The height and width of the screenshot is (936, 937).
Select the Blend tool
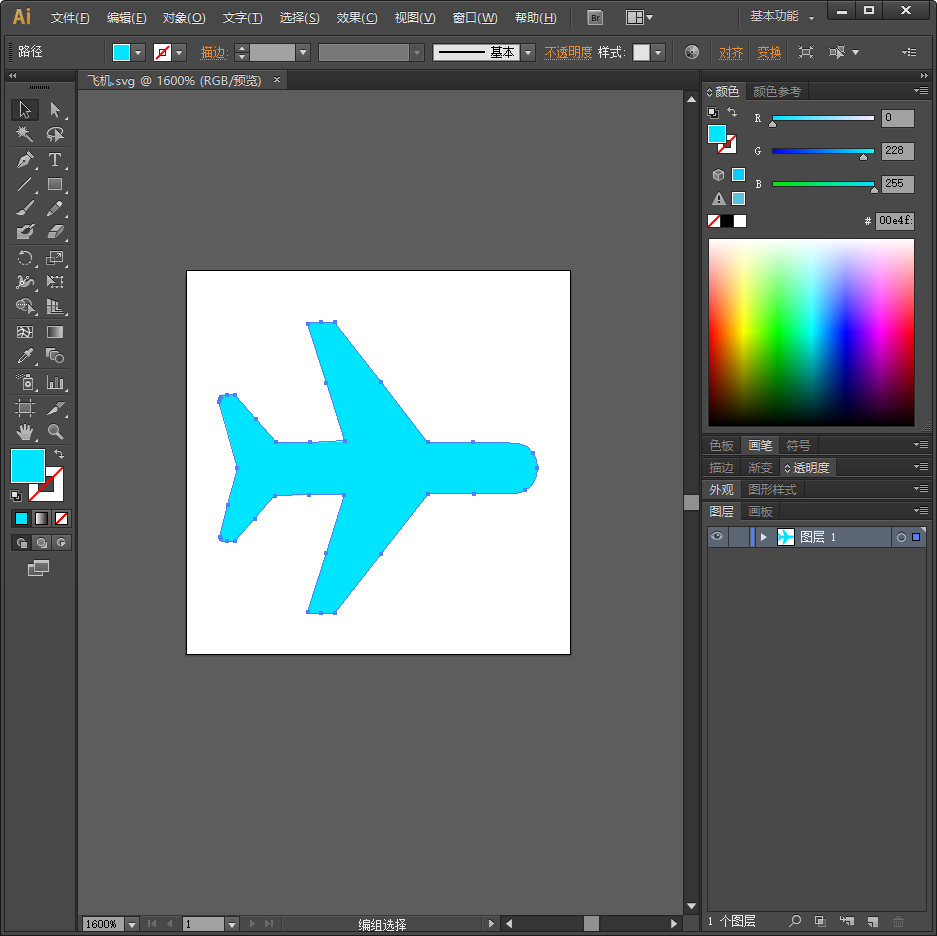click(55, 356)
